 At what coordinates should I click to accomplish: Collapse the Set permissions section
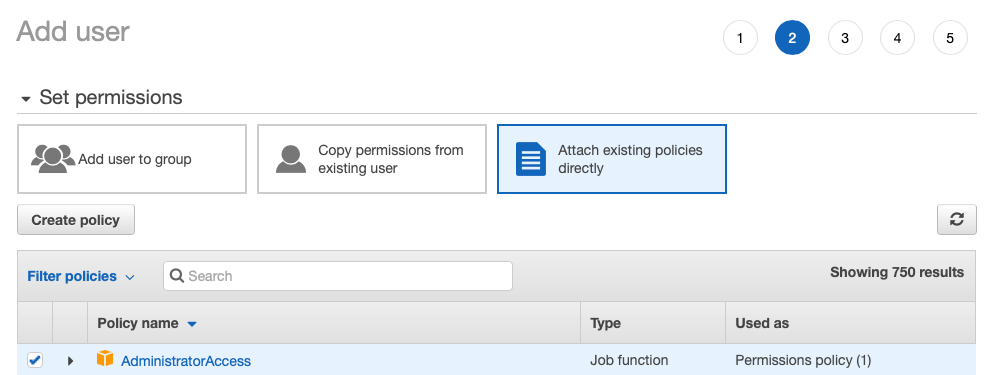pos(26,99)
